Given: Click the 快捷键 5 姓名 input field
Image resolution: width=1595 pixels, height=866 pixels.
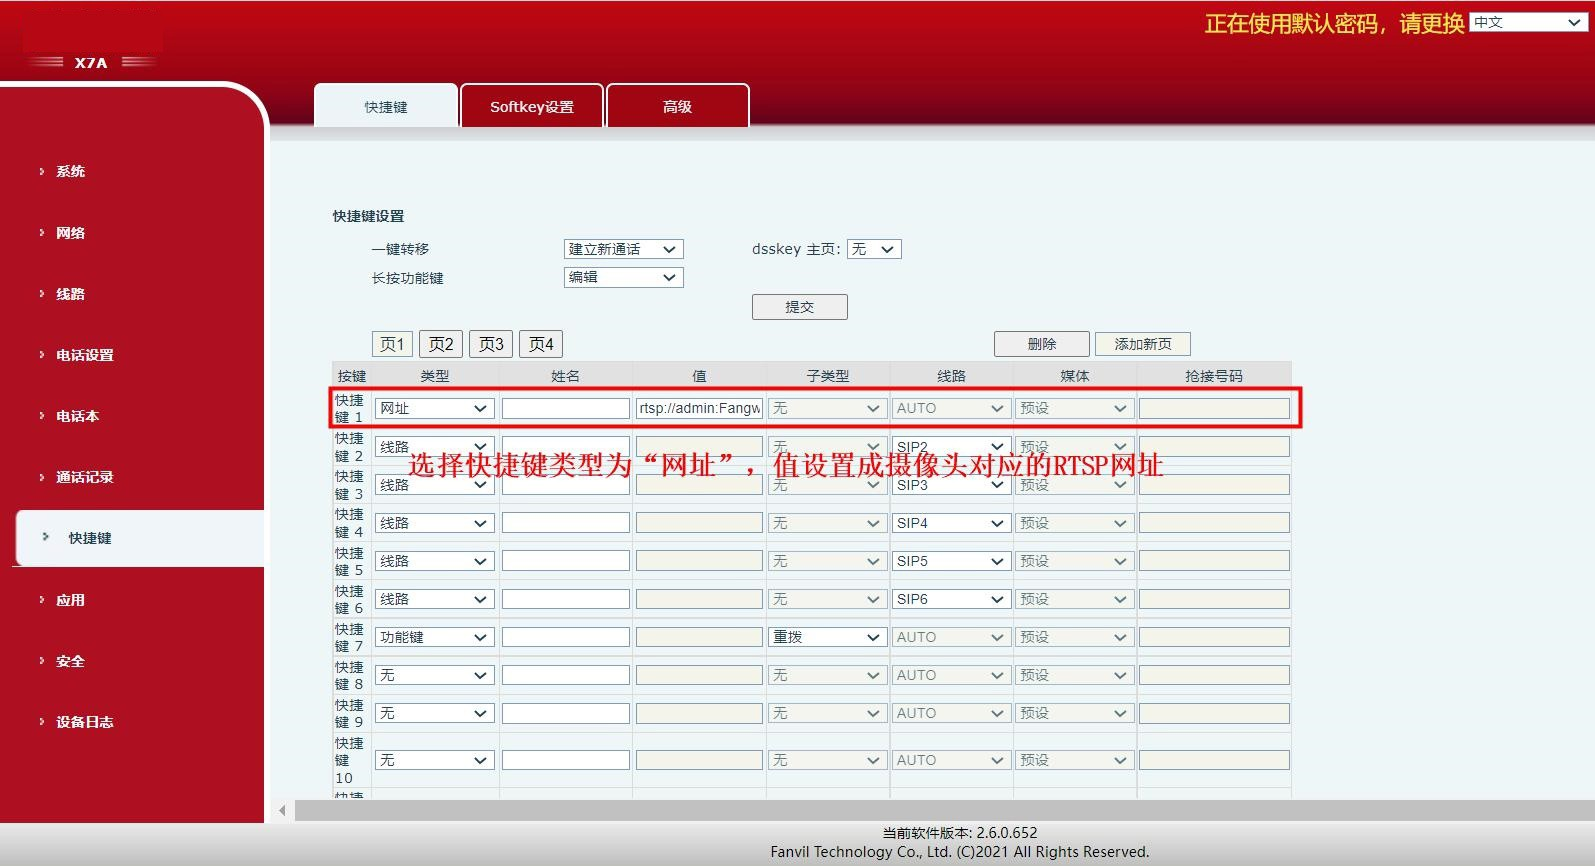Looking at the screenshot, I should click(565, 561).
